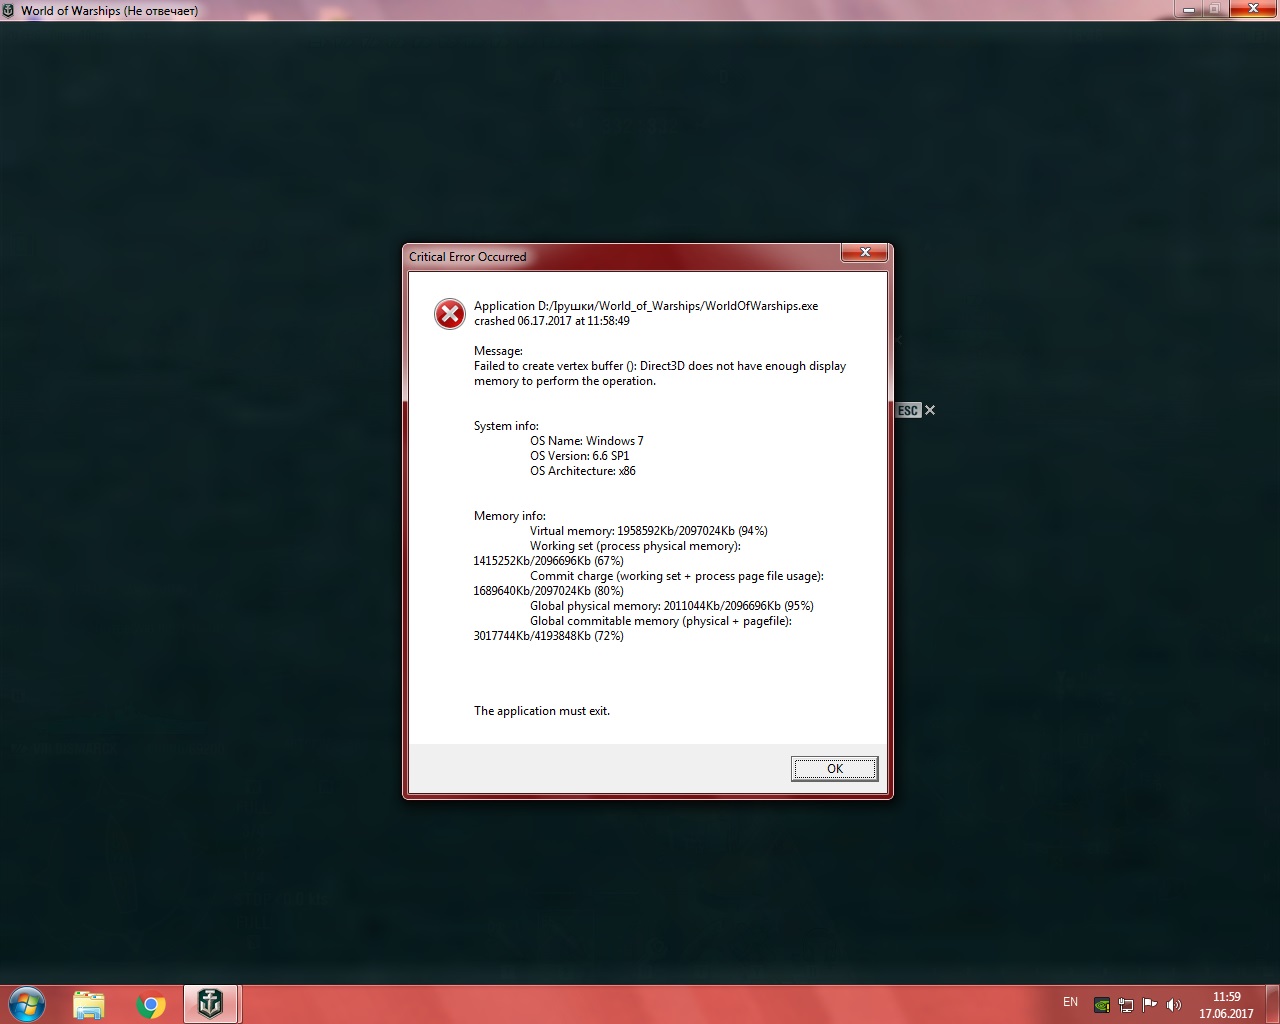
Task: Open the network connection tray icon
Action: click(1126, 1005)
